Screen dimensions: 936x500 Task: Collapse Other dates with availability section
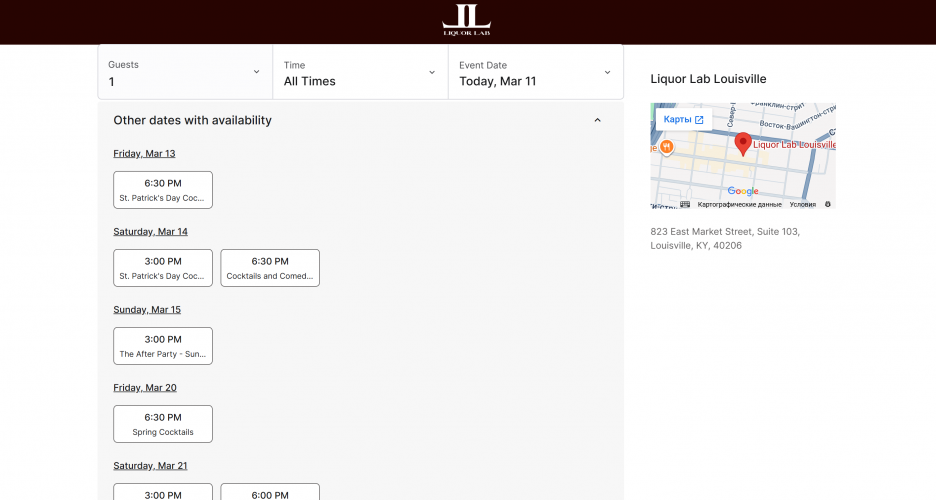tap(597, 121)
